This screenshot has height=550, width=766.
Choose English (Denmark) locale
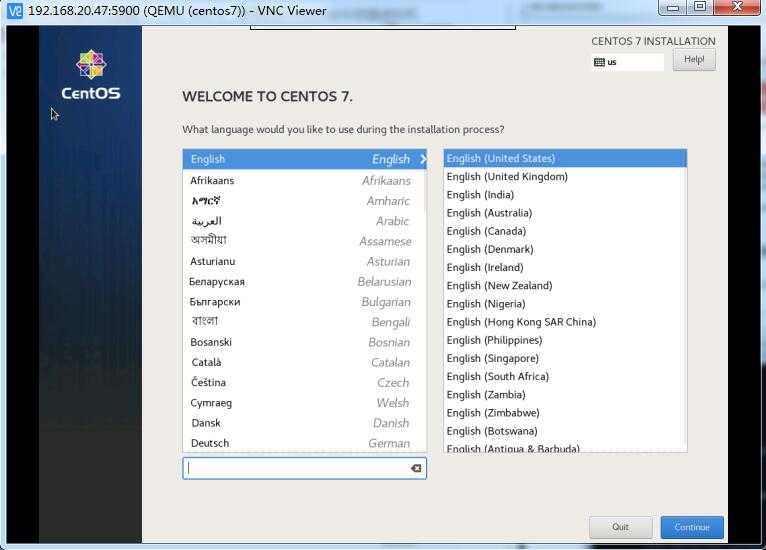pyautogui.click(x=565, y=249)
